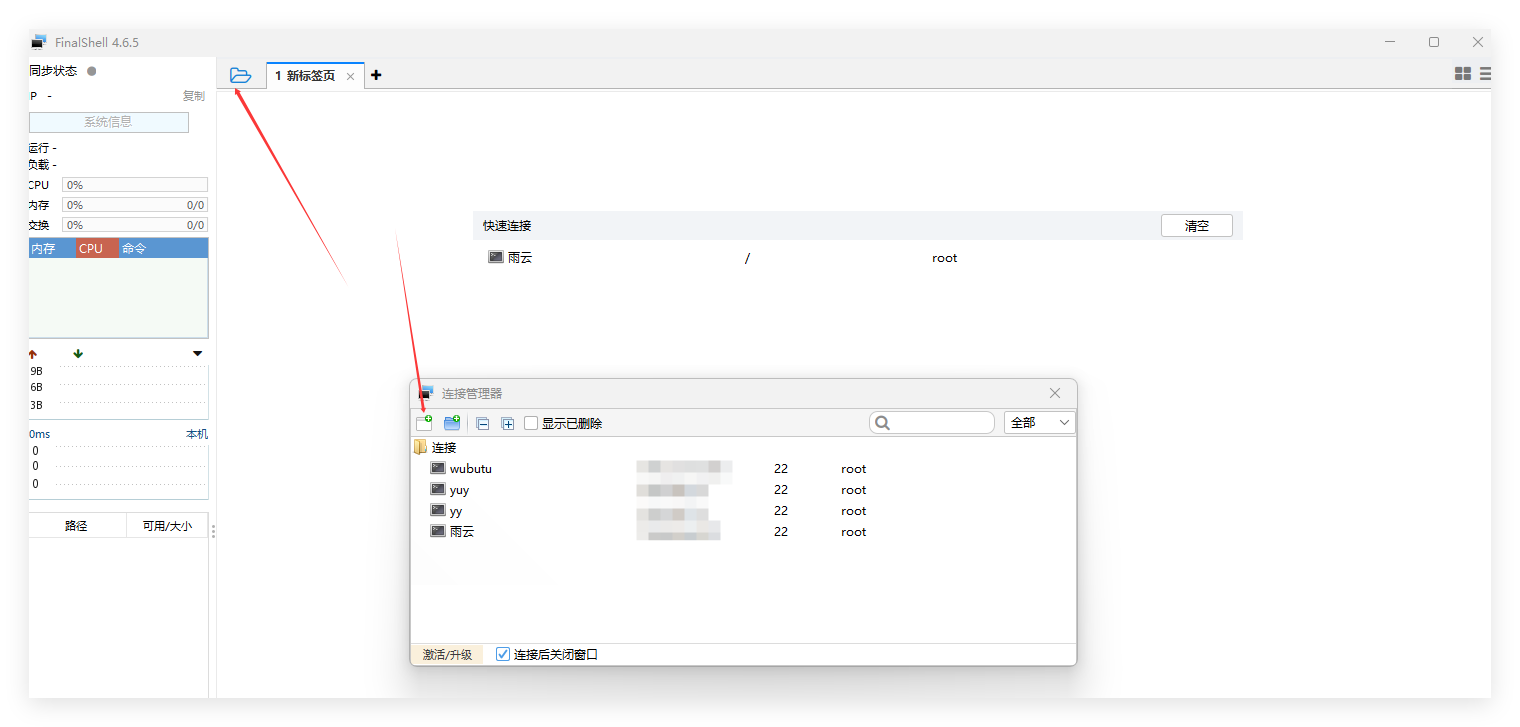Select the wubutu connection entry
The width and height of the screenshot is (1520, 727).
(470, 468)
